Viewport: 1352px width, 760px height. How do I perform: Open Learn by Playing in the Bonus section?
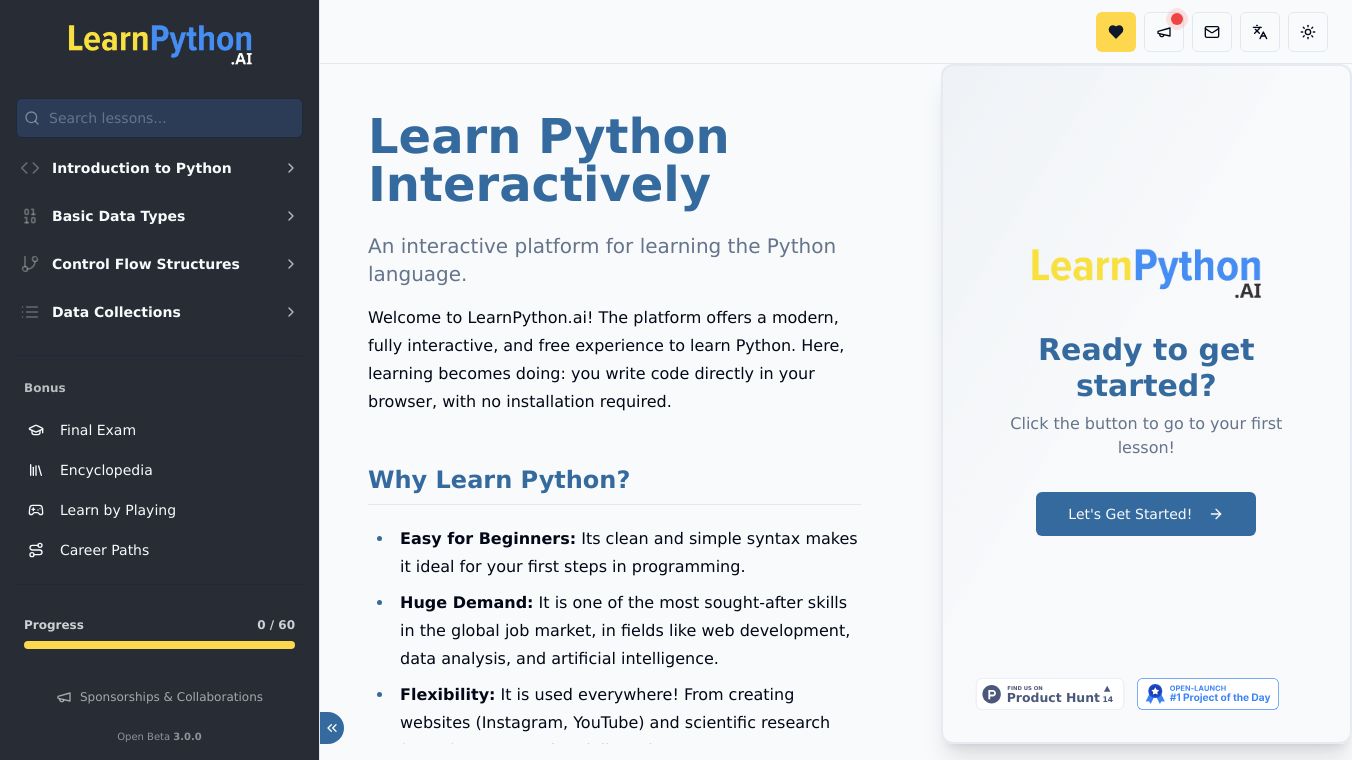tap(160, 510)
